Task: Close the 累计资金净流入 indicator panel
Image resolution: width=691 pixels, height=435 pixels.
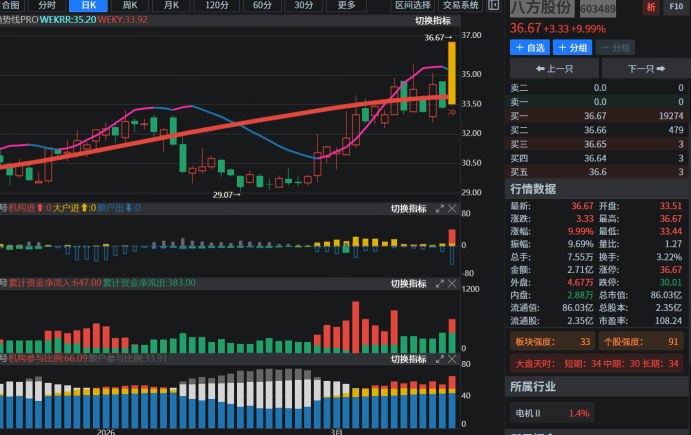Action: point(452,284)
